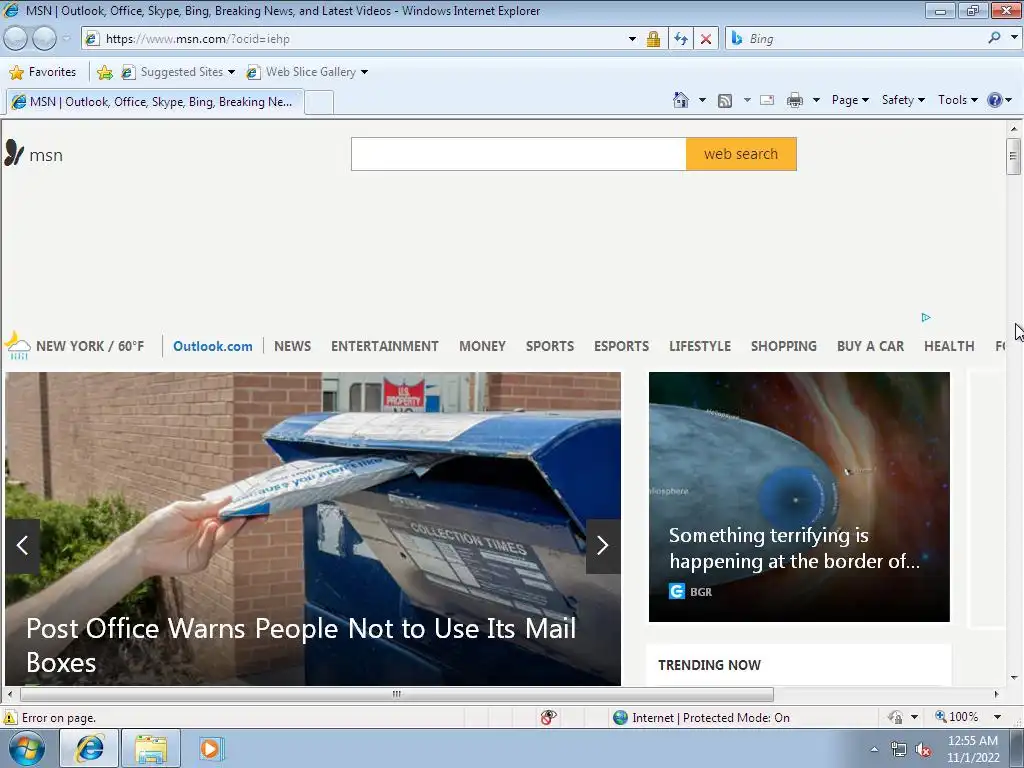Open Windows Explorer folder on taskbar
This screenshot has width=1024, height=768.
151,748
